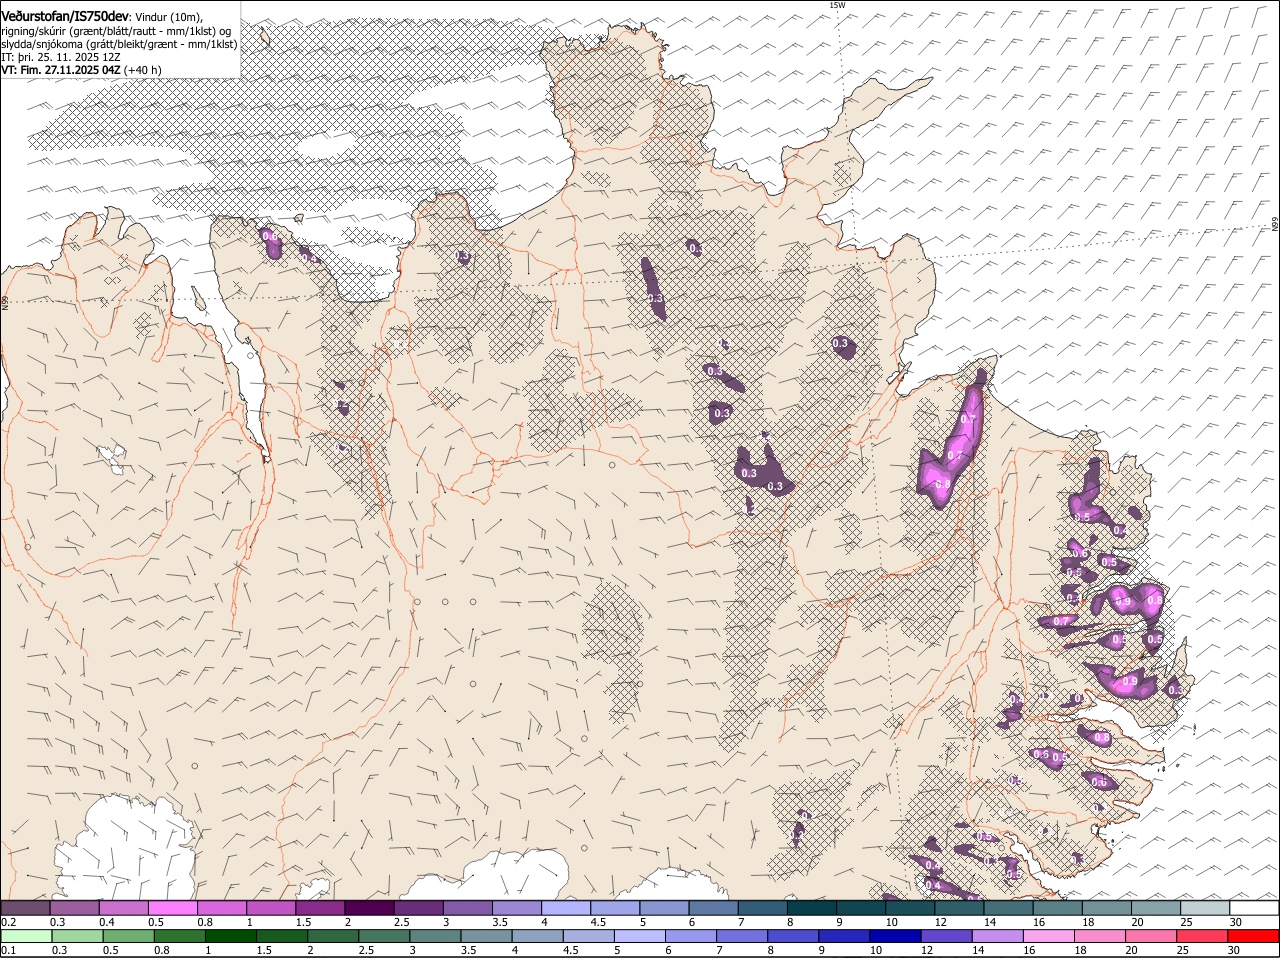Click the '0.2' value label under upper legend
Viewport: 1280px width, 958px height.
[x=9, y=922]
